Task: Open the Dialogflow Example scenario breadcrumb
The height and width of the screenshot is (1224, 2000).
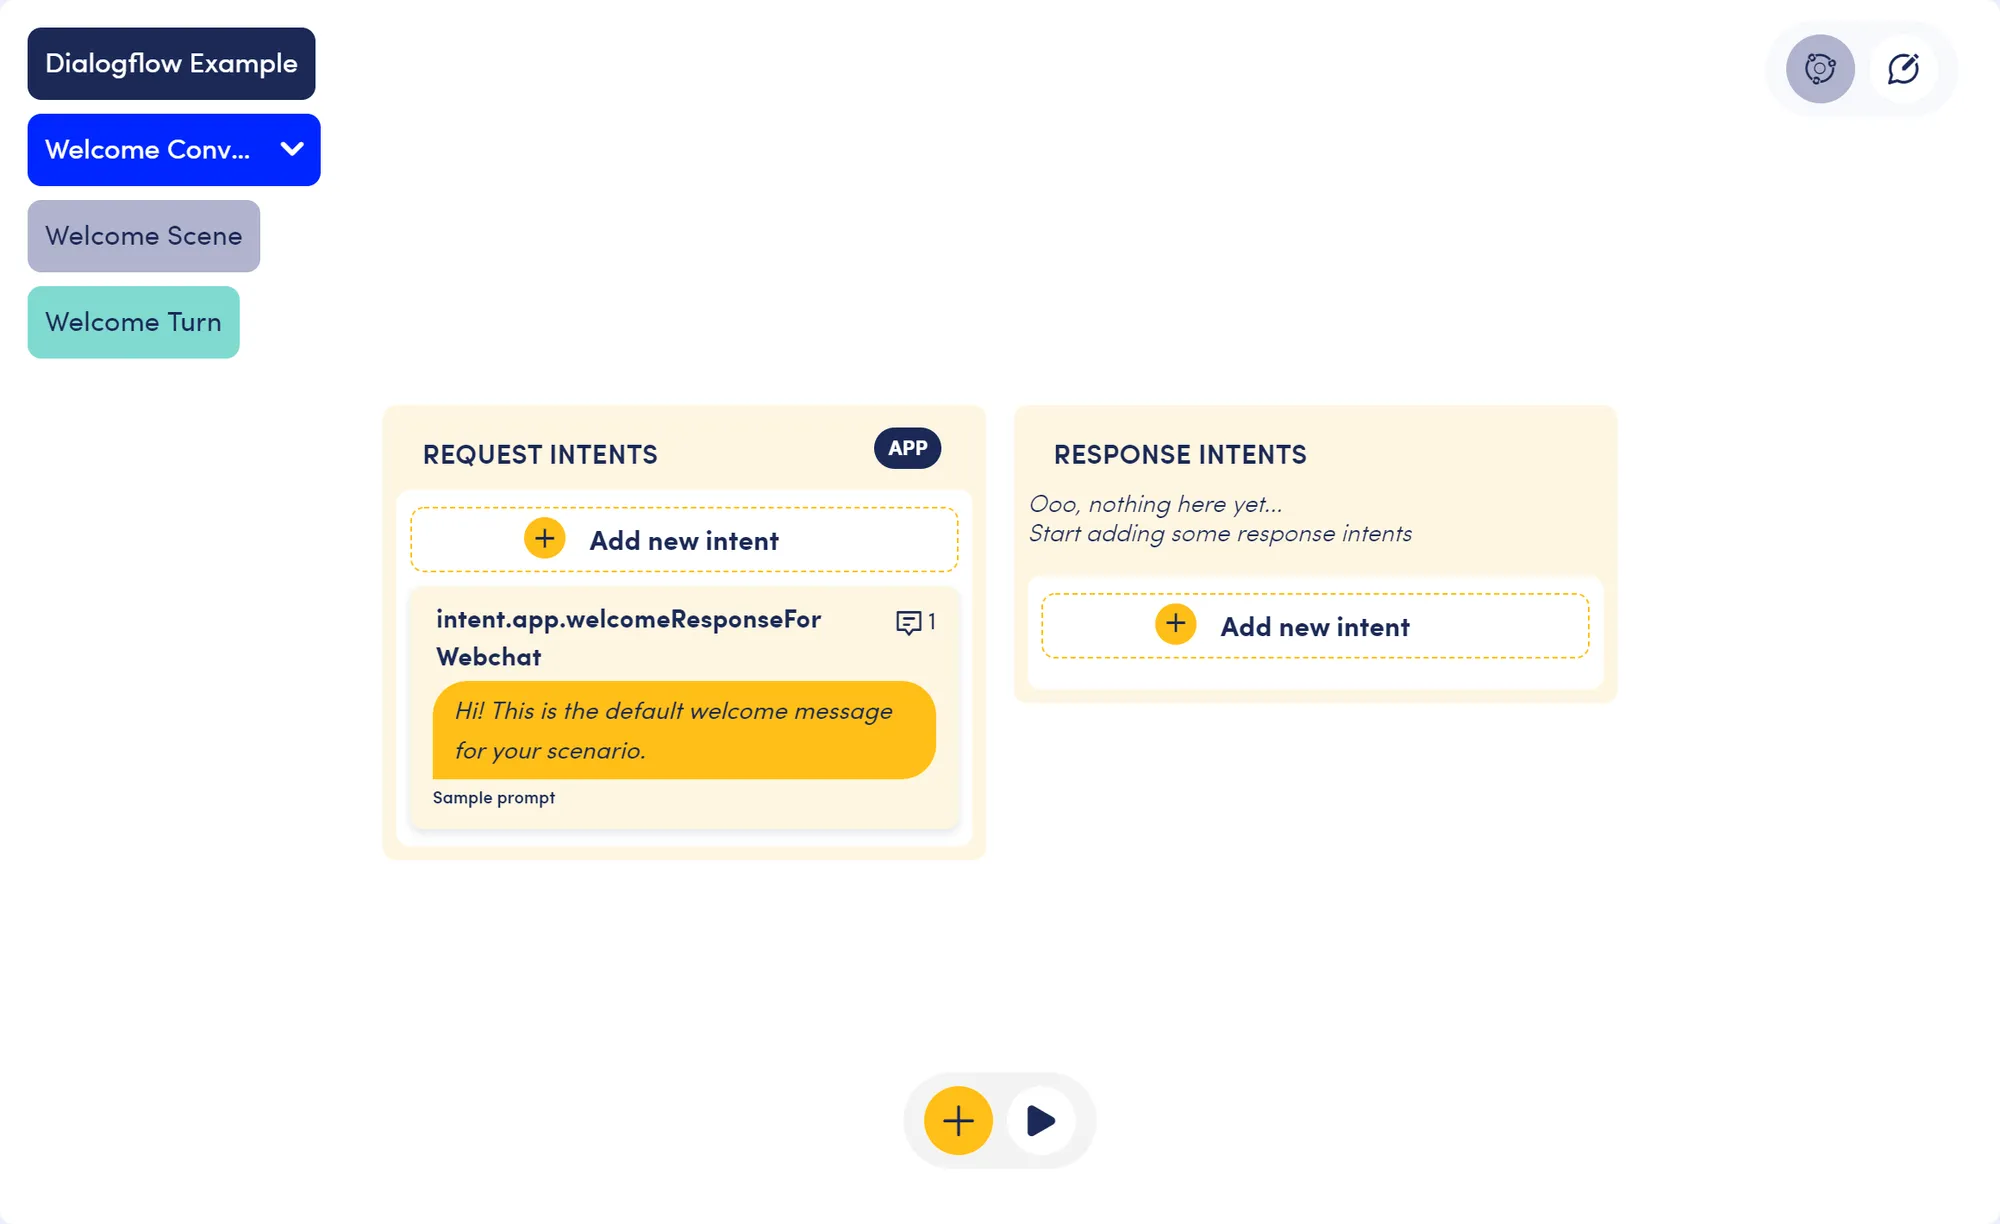Action: pyautogui.click(x=171, y=64)
